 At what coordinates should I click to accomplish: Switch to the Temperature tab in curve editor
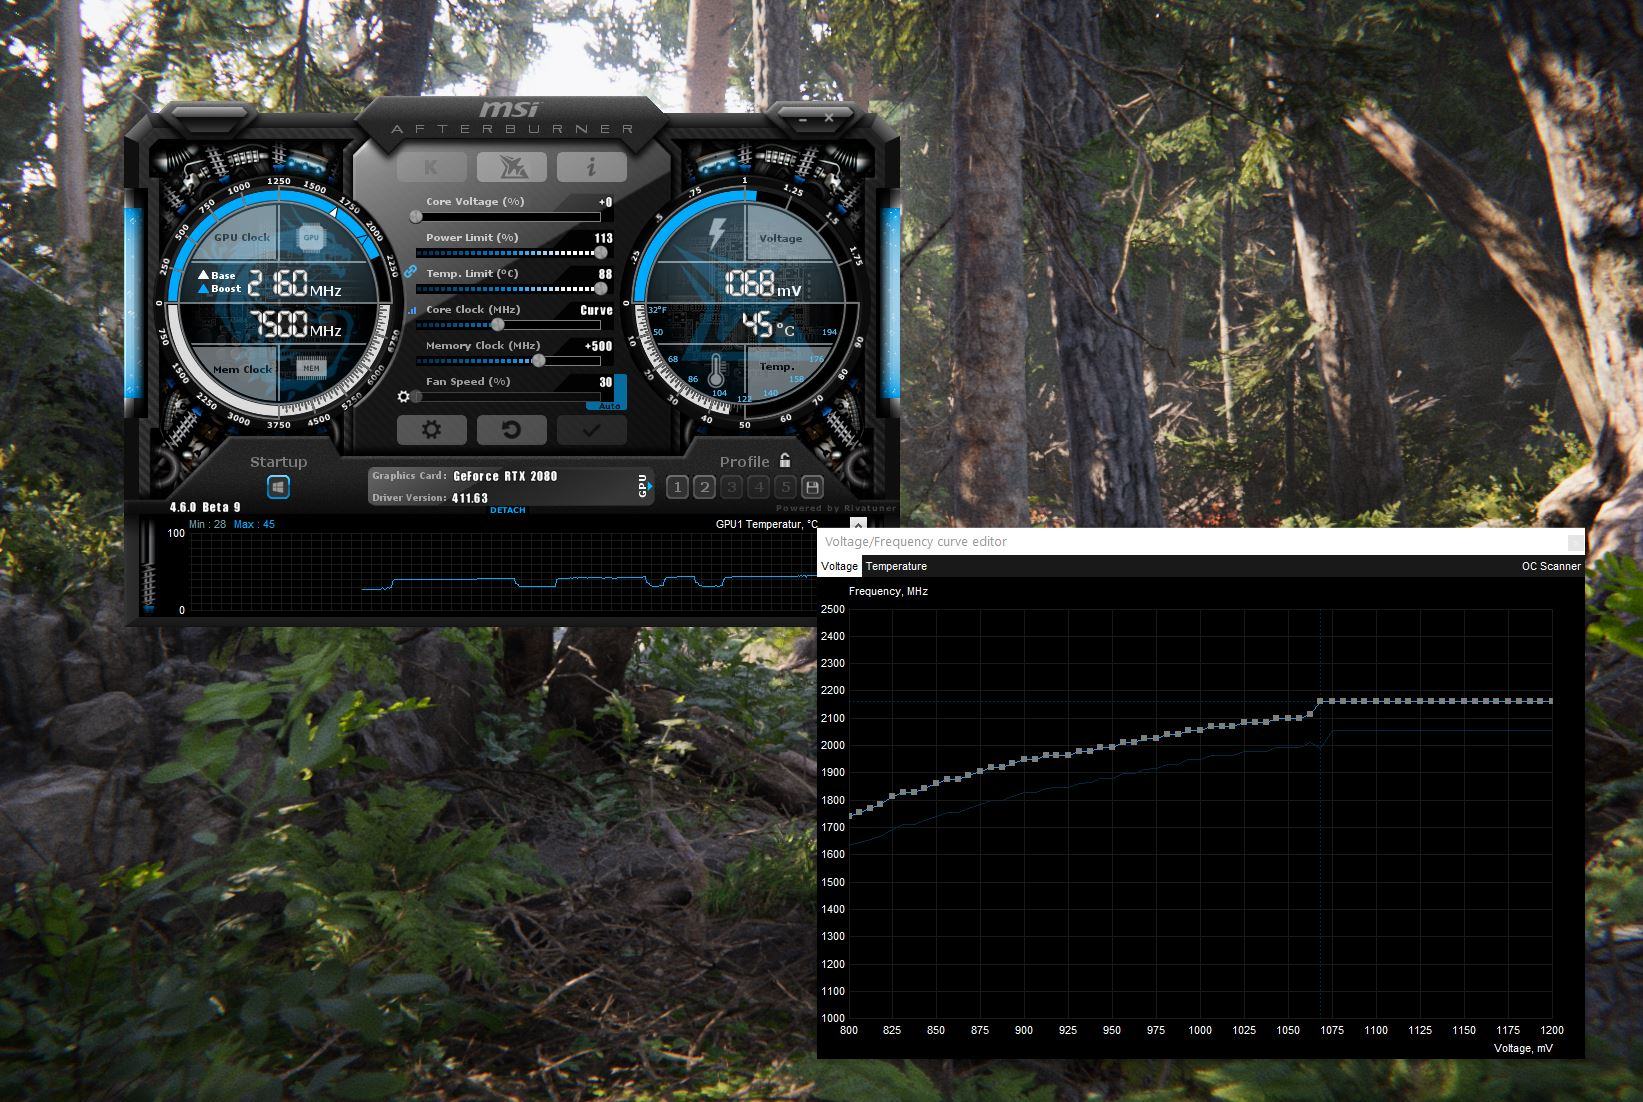(x=896, y=566)
